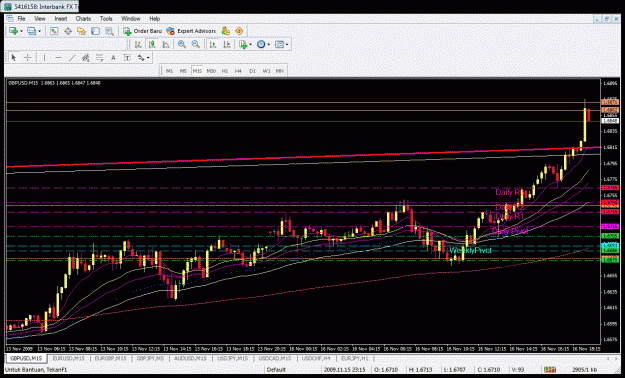Select the Cursor pointer tool
Screen dimensions: 625x378
pos(14,58)
